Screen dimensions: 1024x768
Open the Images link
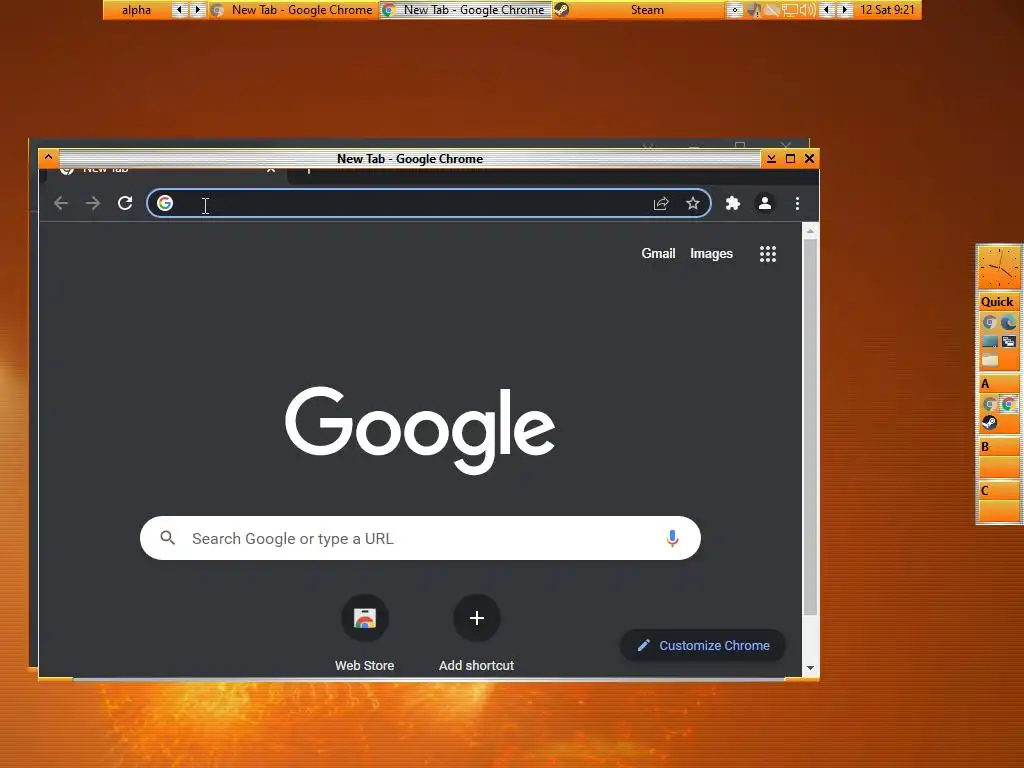click(711, 253)
